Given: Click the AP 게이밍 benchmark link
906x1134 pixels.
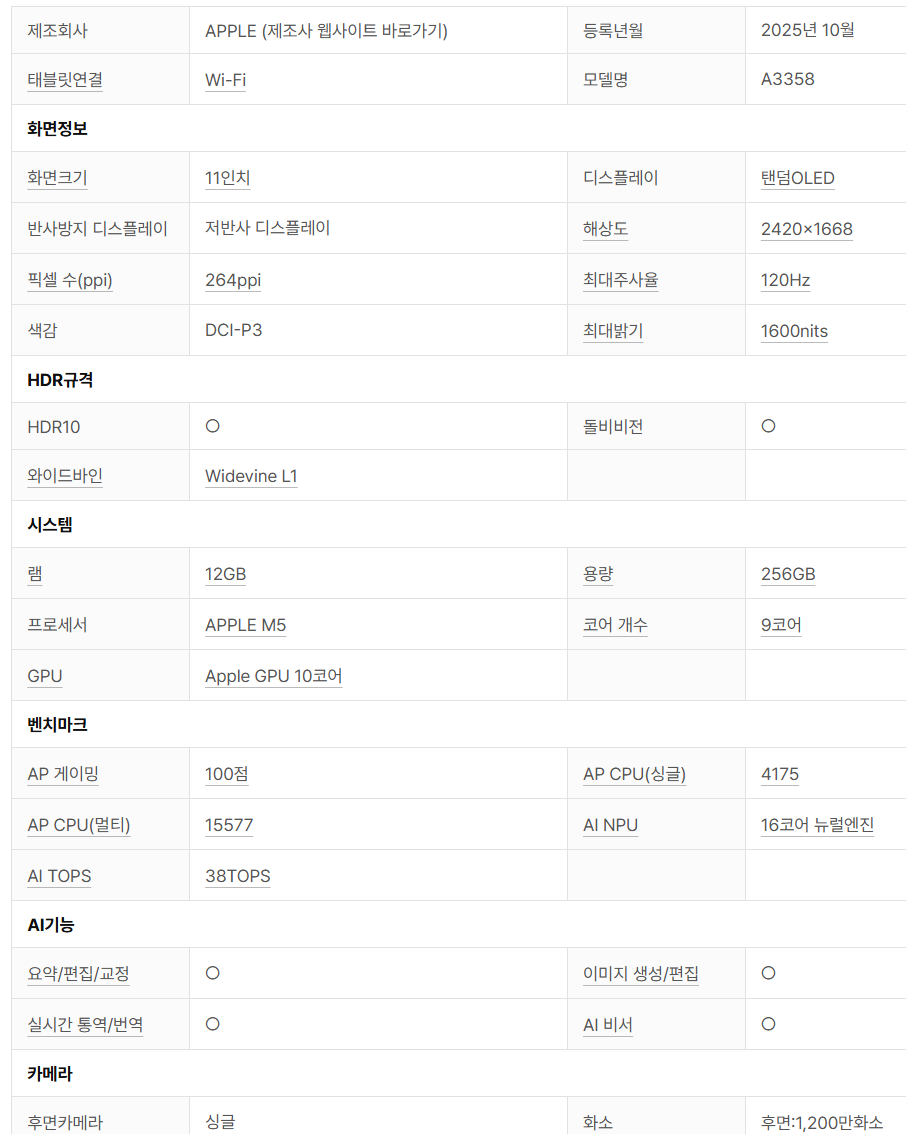Looking at the screenshot, I should coord(63,774).
